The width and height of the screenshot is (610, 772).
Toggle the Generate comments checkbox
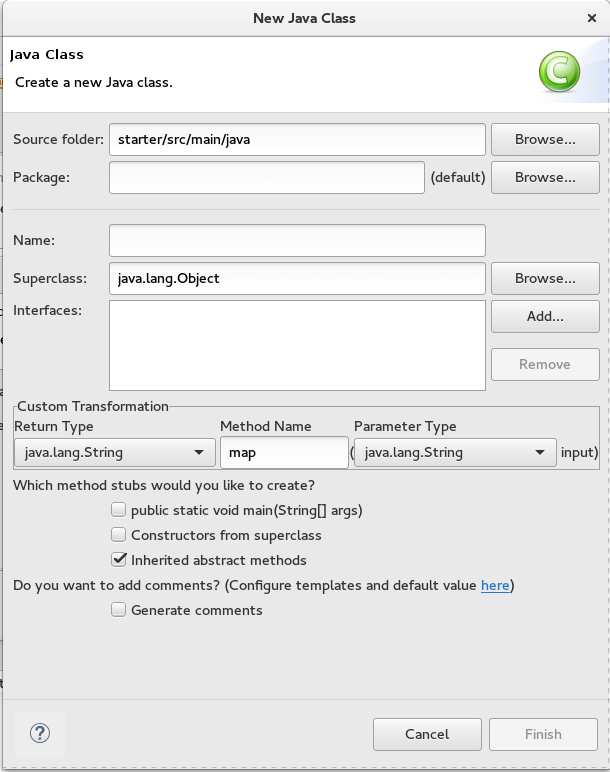[x=119, y=610]
